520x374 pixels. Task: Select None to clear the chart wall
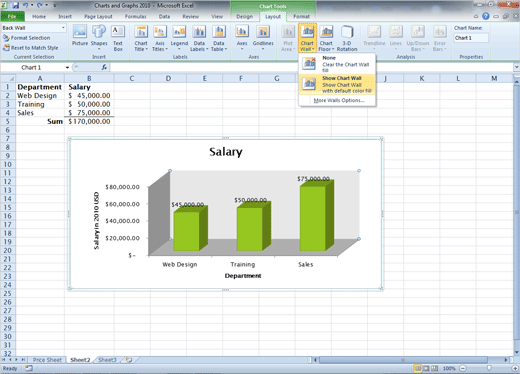point(337,64)
